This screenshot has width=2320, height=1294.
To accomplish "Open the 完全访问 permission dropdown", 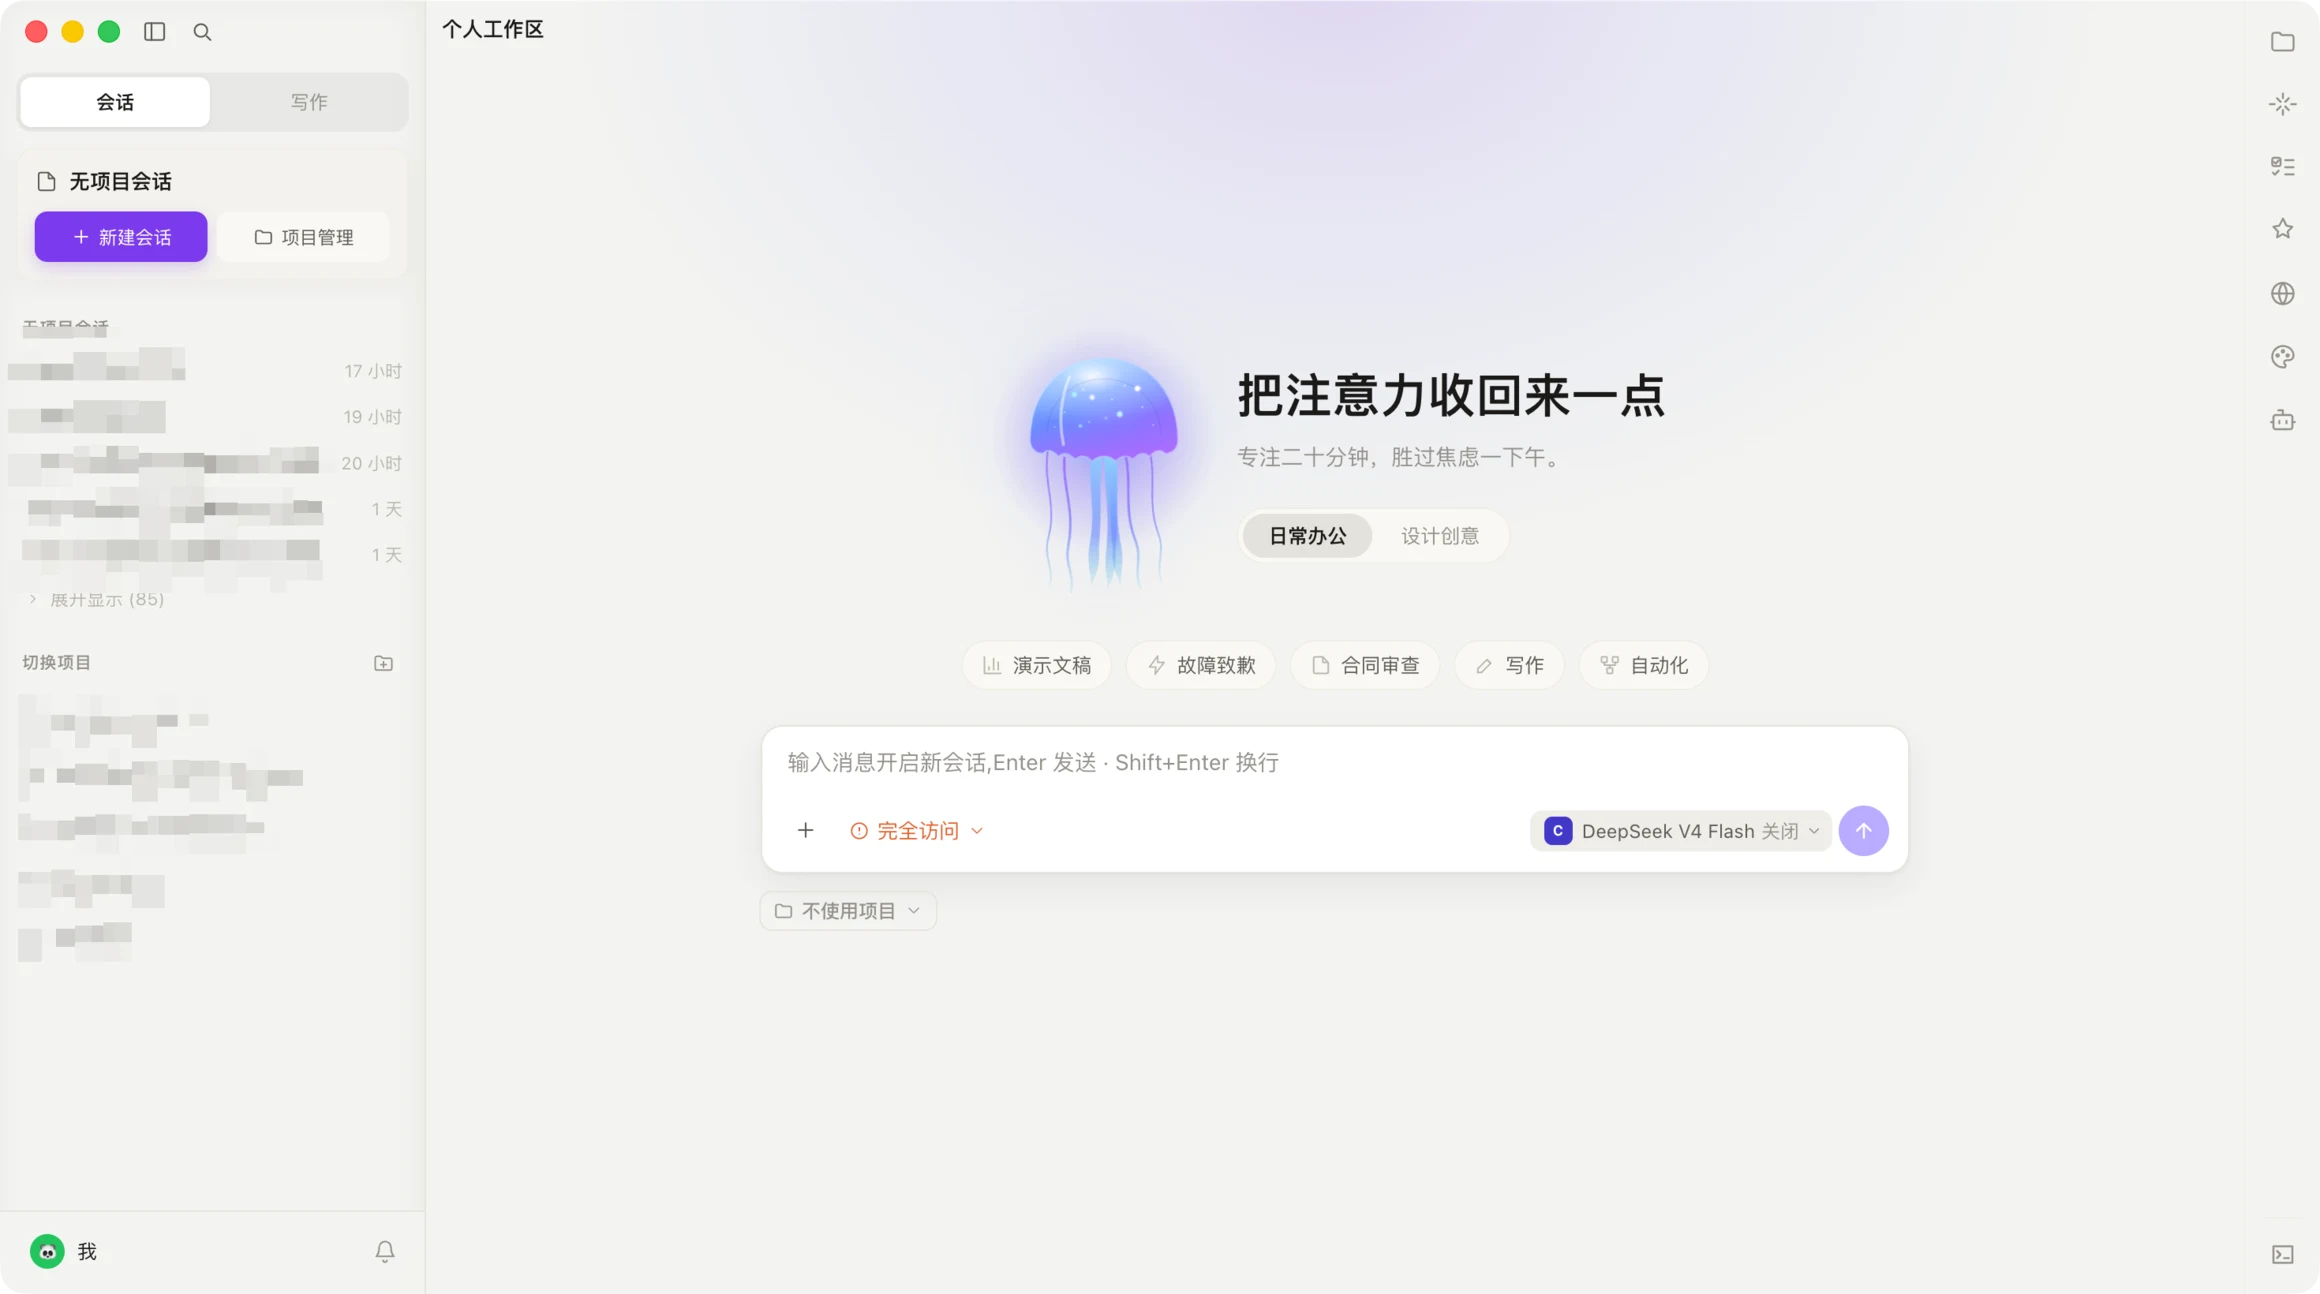I will pyautogui.click(x=917, y=830).
